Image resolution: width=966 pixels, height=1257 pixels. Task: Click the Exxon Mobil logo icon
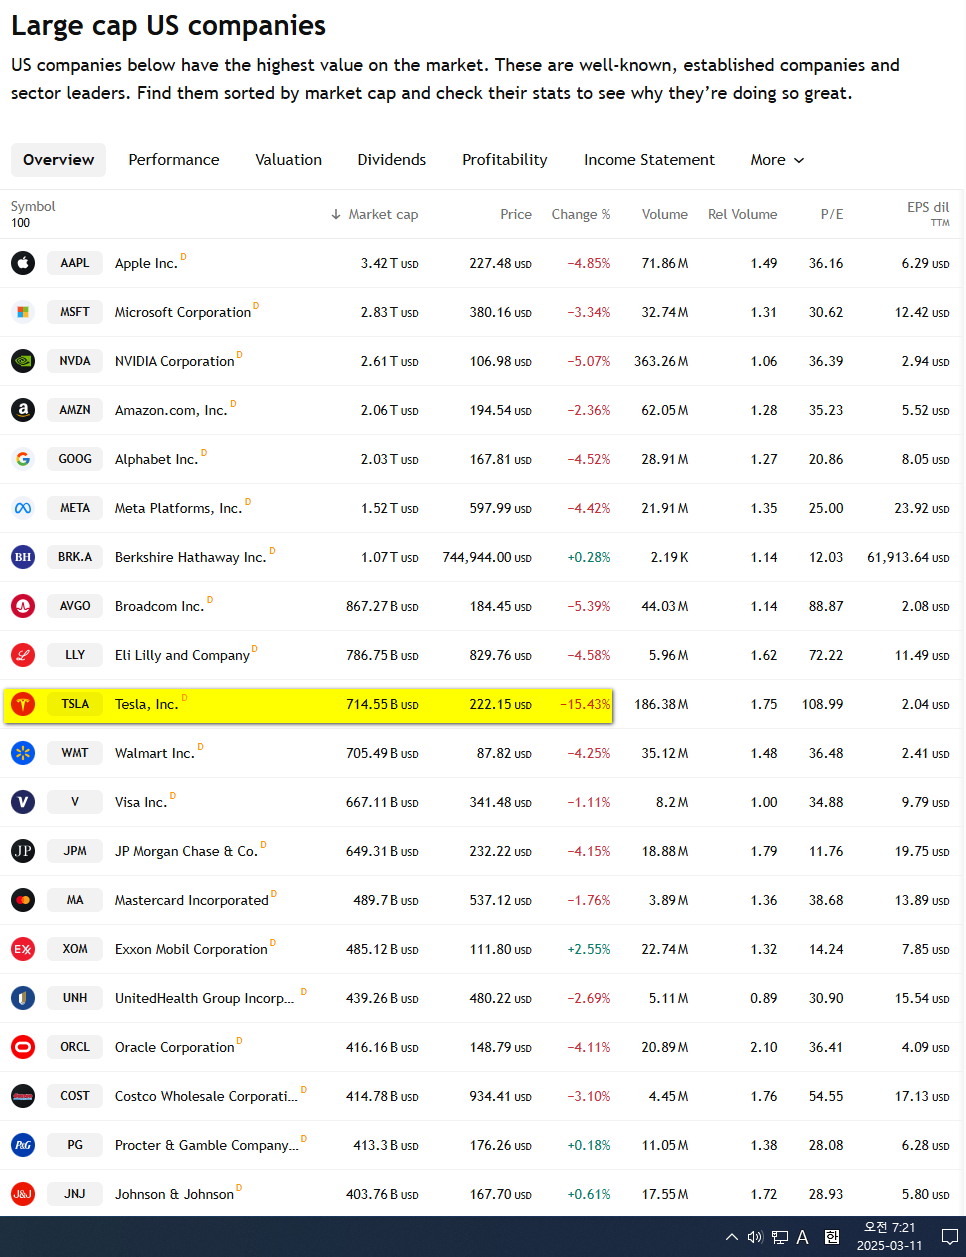(x=23, y=949)
